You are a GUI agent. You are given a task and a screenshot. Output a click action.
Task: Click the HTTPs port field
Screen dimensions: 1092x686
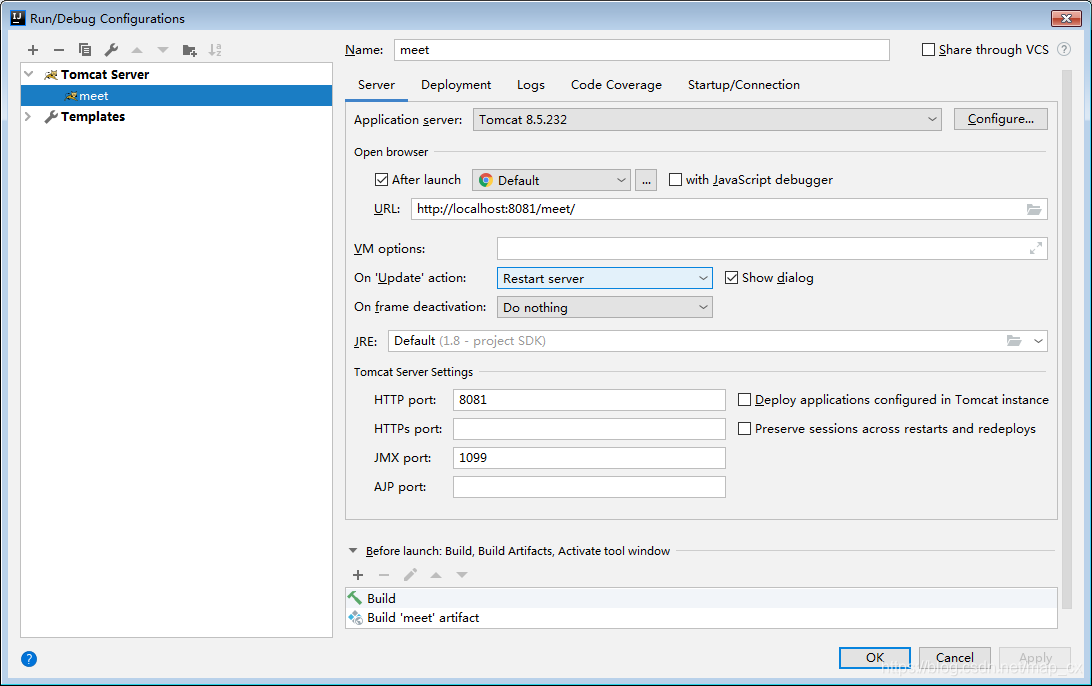pos(589,429)
